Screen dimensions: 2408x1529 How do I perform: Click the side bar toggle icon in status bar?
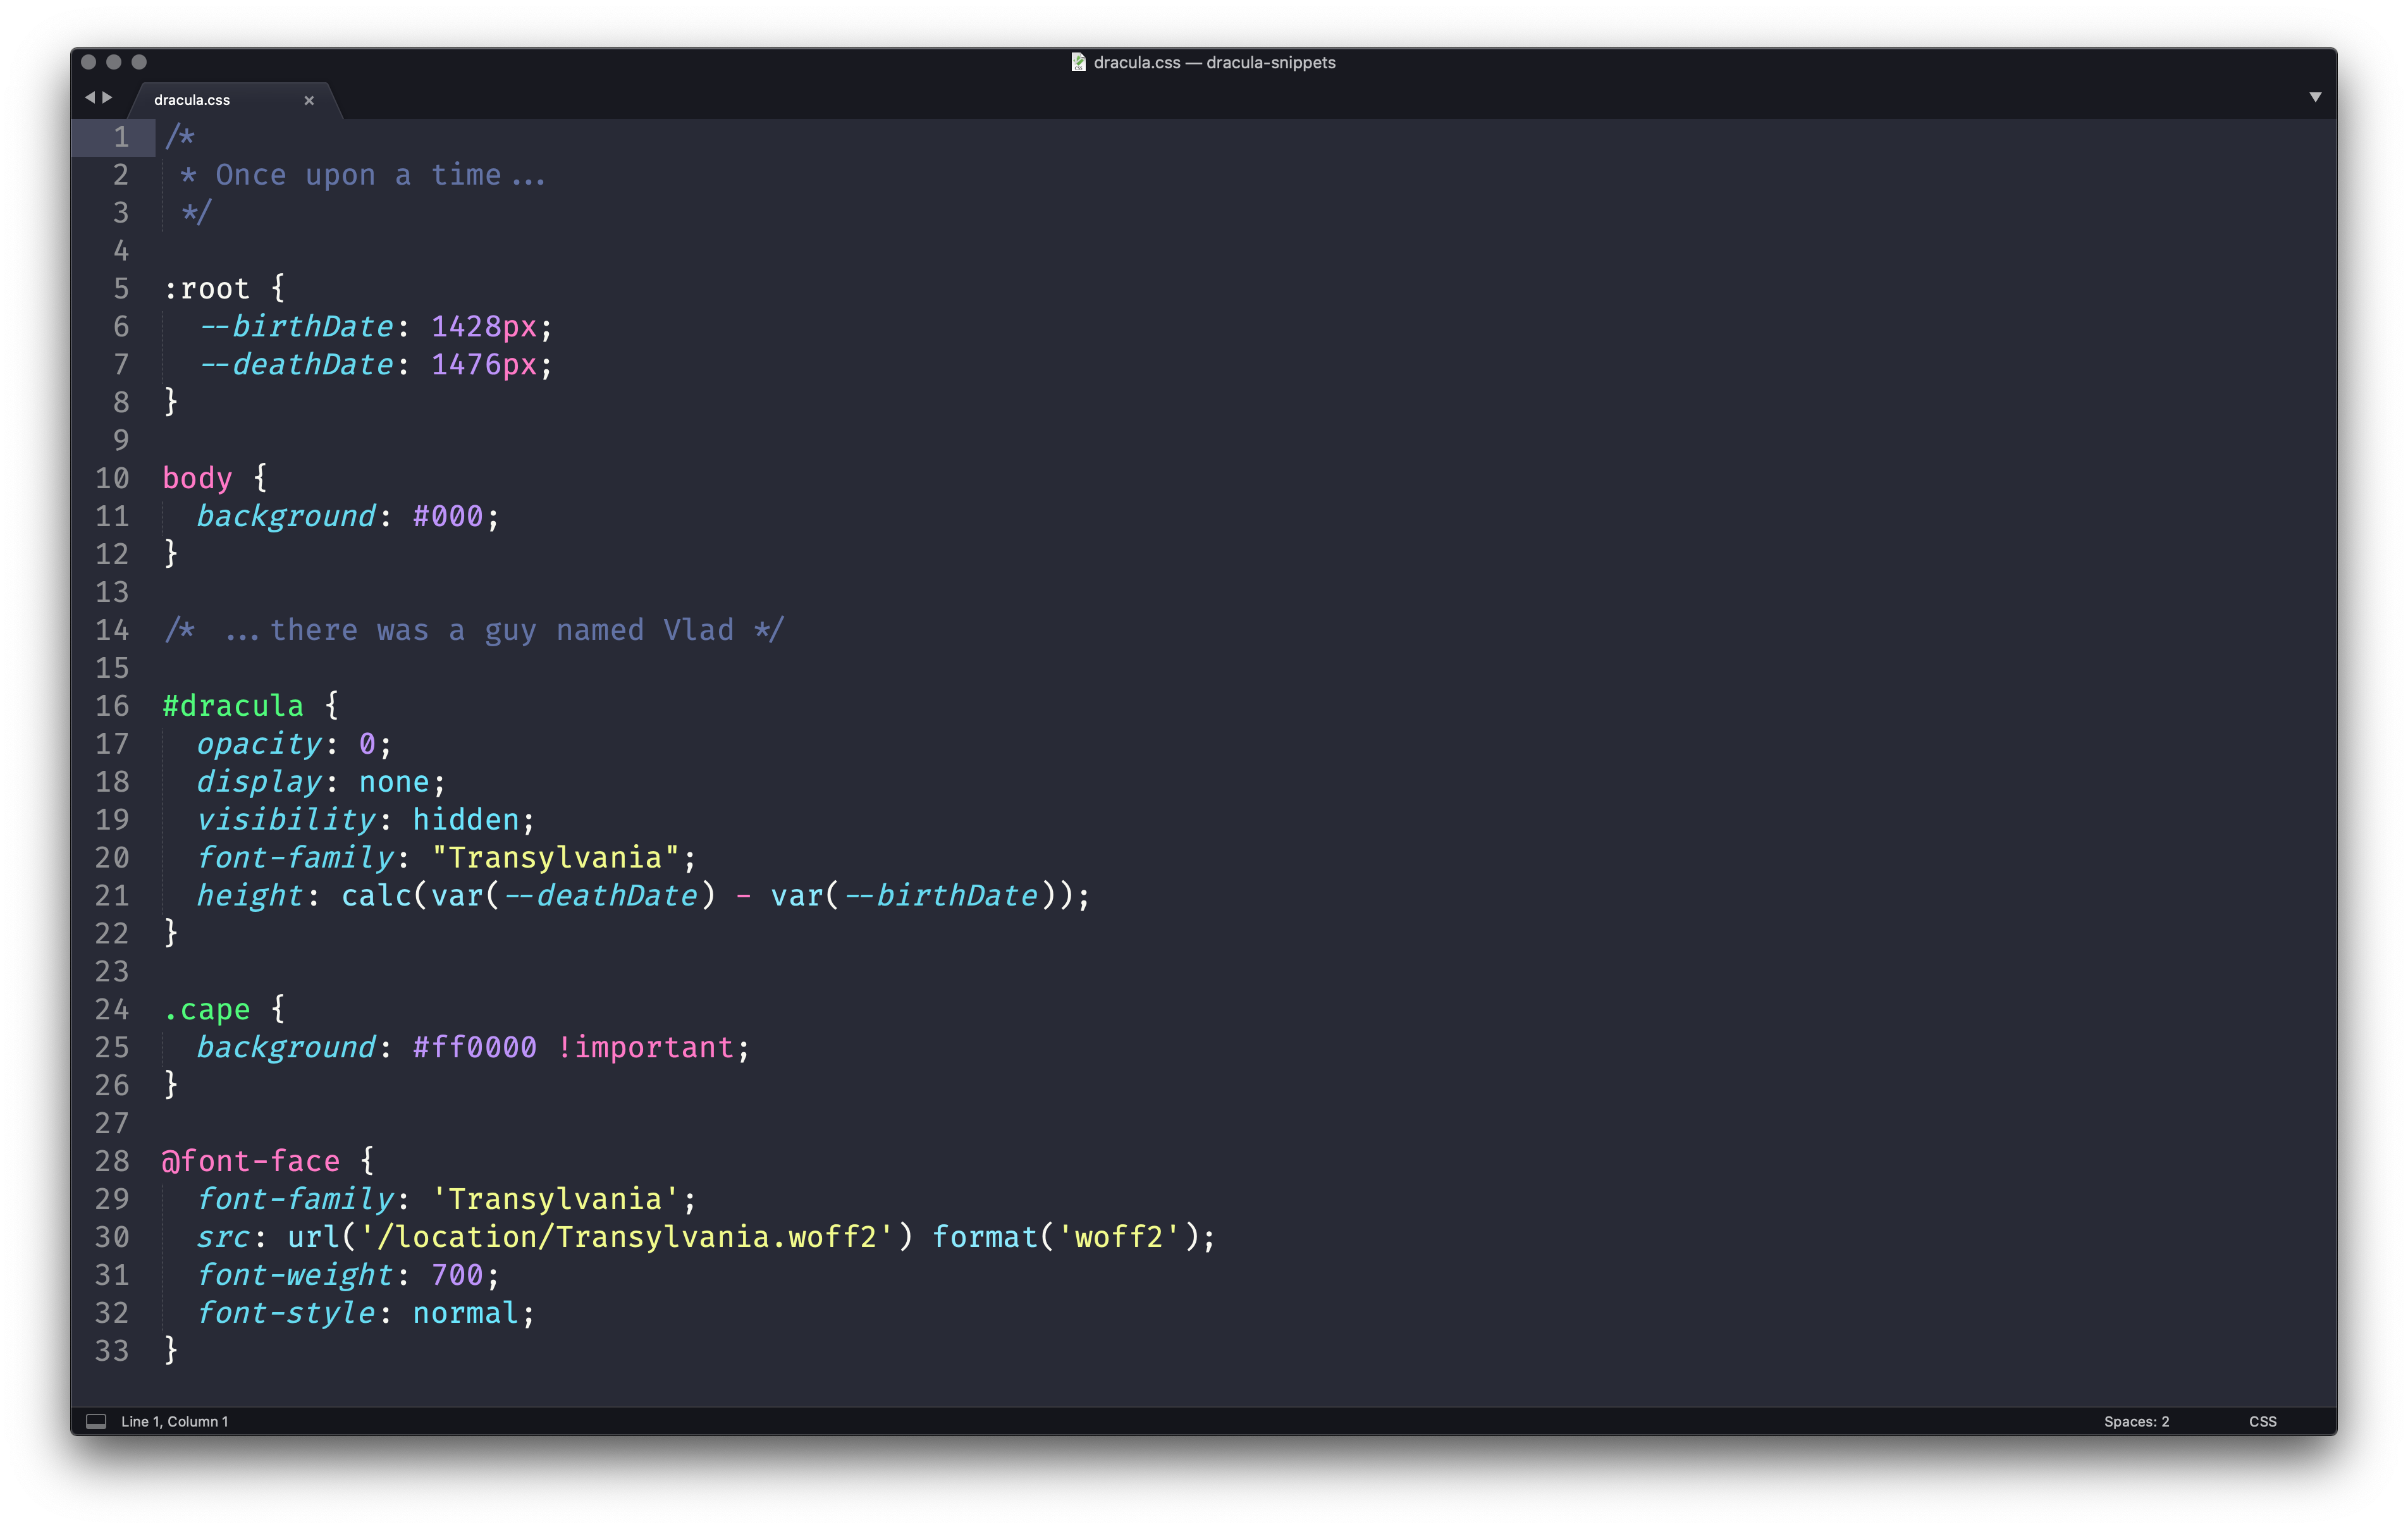pos(96,1421)
